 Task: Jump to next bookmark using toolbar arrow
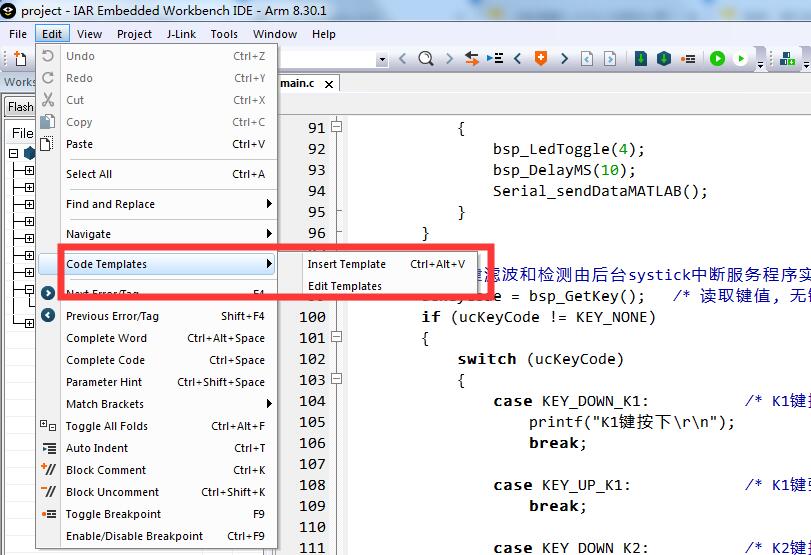tap(564, 58)
